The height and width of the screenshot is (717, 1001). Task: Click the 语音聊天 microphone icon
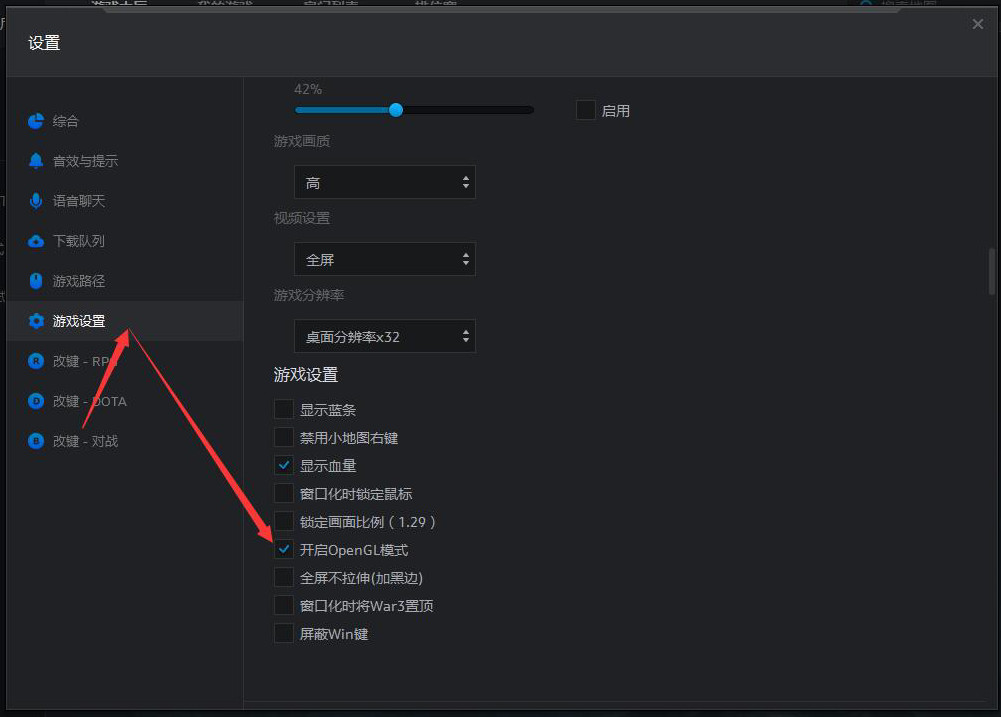click(36, 201)
